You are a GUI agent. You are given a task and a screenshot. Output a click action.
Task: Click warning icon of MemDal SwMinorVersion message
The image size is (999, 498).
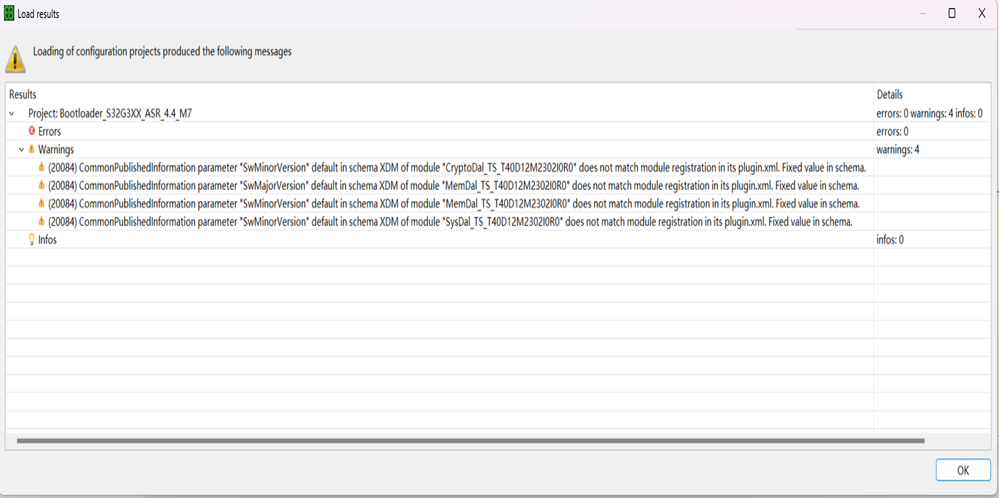click(41, 204)
